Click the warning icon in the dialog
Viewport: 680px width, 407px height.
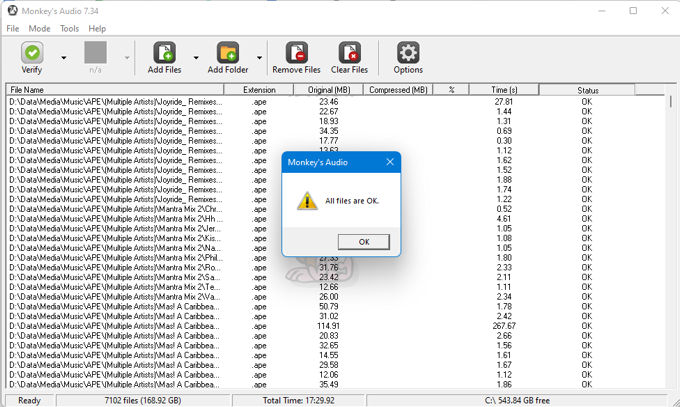click(308, 201)
